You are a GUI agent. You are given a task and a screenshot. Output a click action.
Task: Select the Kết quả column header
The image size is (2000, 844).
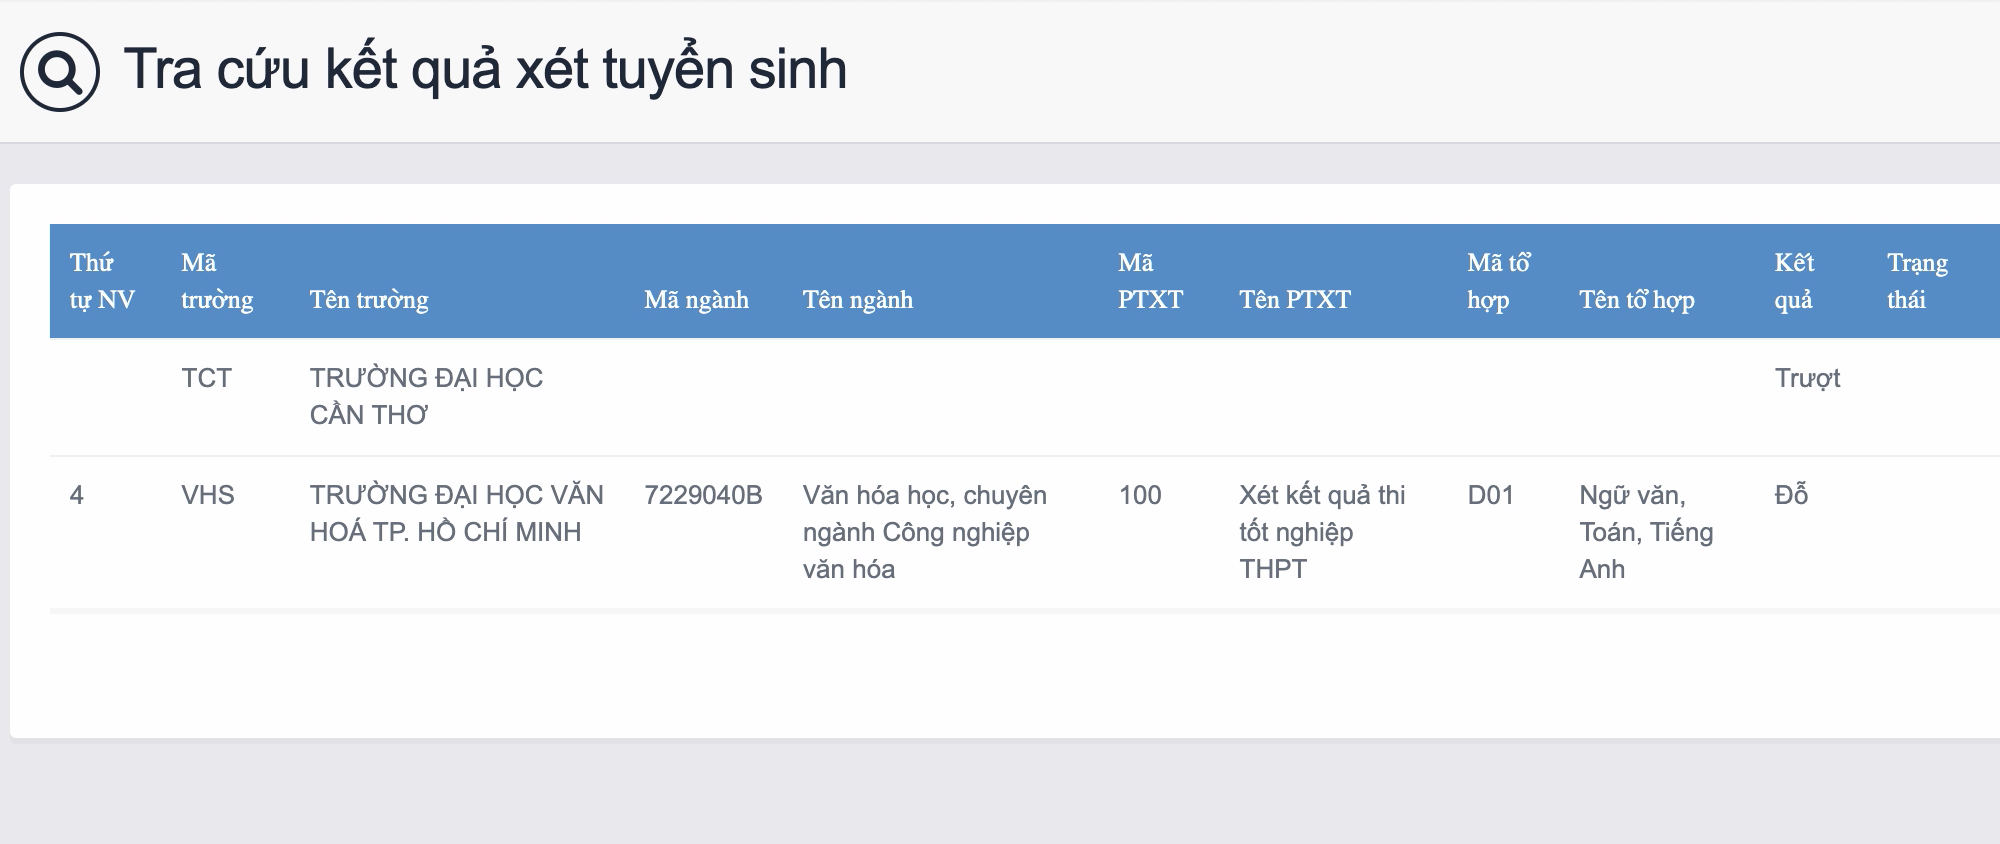tap(1794, 281)
